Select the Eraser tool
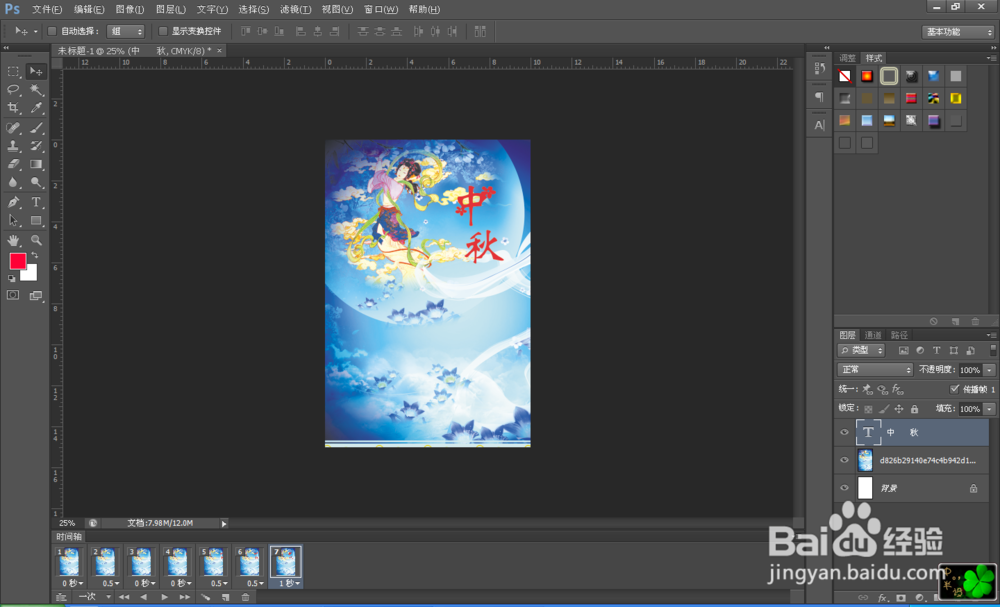1000x607 pixels. 13,164
